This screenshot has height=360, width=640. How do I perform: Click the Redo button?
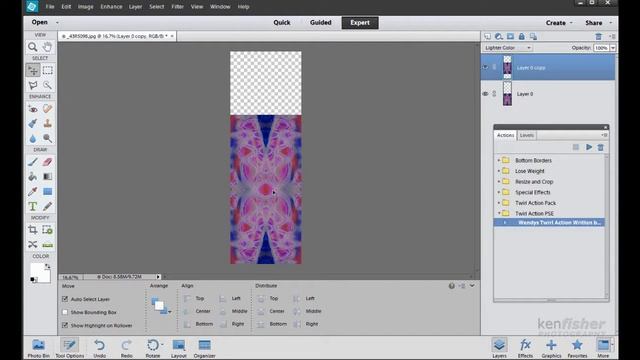[x=127, y=348]
